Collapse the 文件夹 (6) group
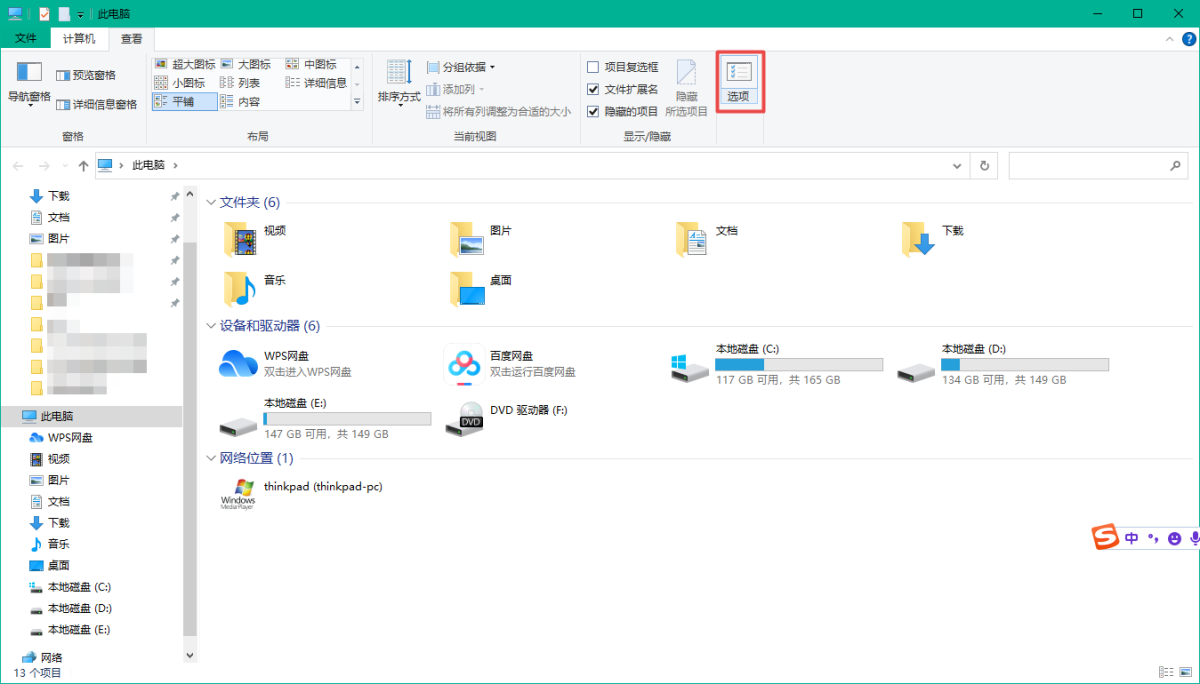1200x684 pixels. click(211, 202)
